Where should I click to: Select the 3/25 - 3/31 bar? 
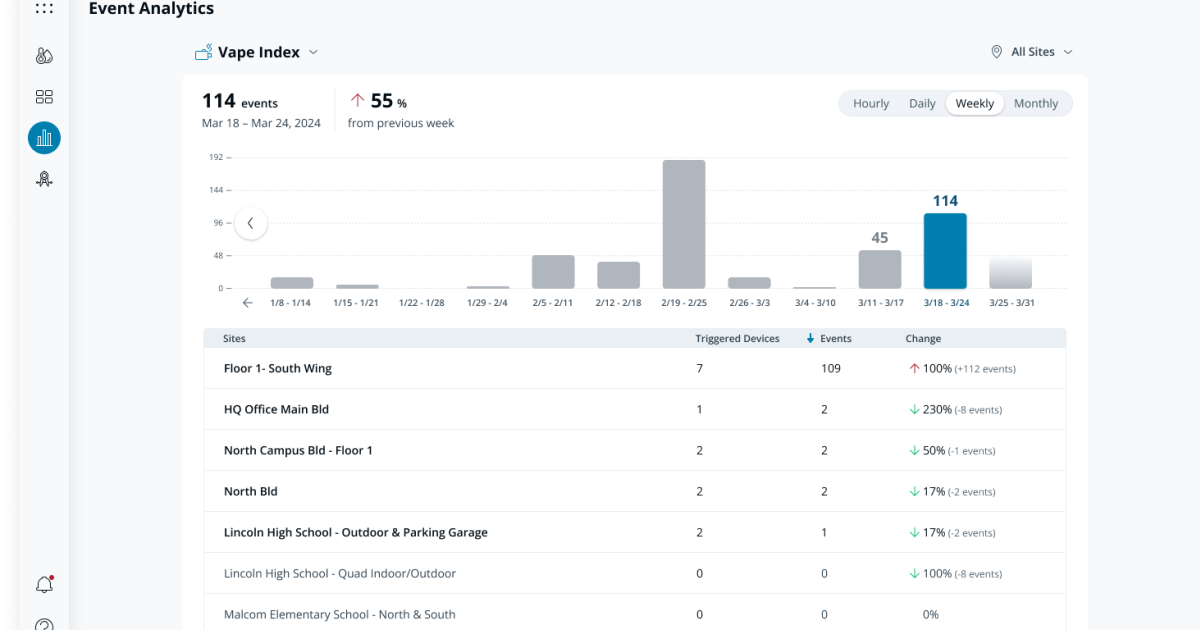(x=1010, y=273)
